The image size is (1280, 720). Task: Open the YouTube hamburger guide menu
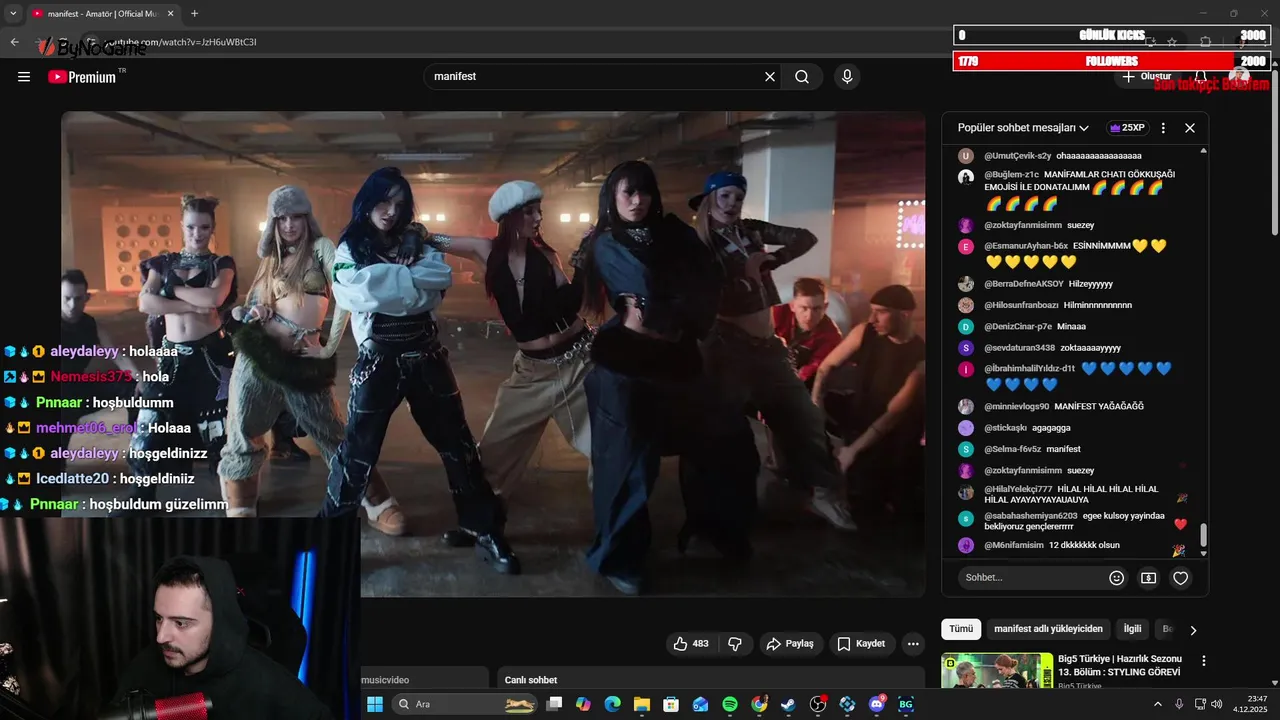point(24,77)
